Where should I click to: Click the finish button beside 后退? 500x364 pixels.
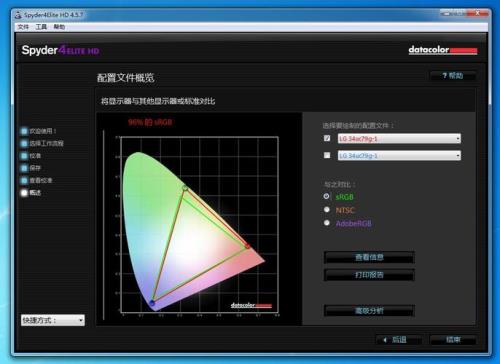[453, 340]
